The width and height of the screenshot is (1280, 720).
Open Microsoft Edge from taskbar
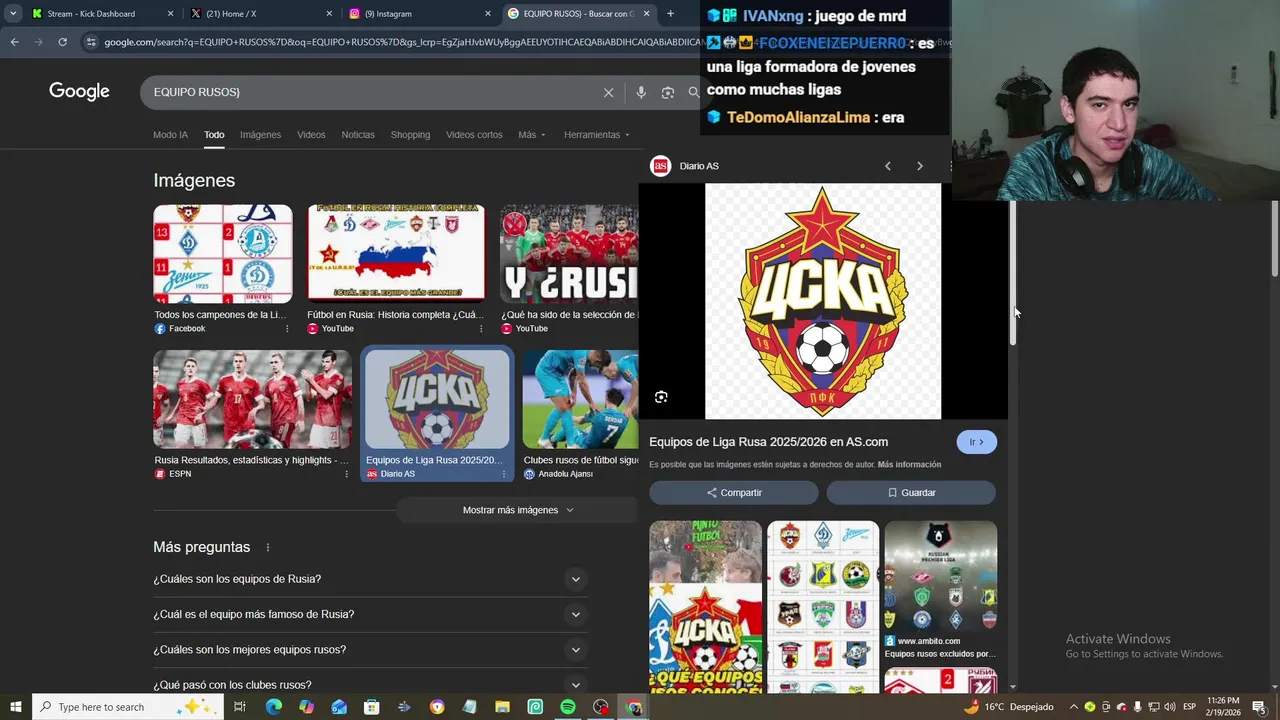click(273, 707)
